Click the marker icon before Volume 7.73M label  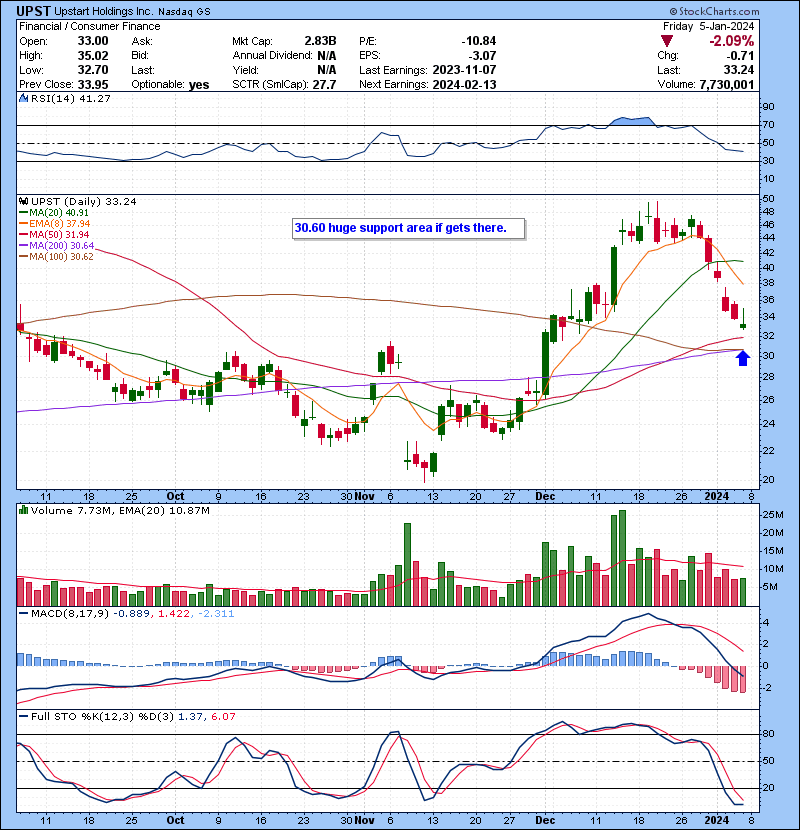click(x=23, y=512)
